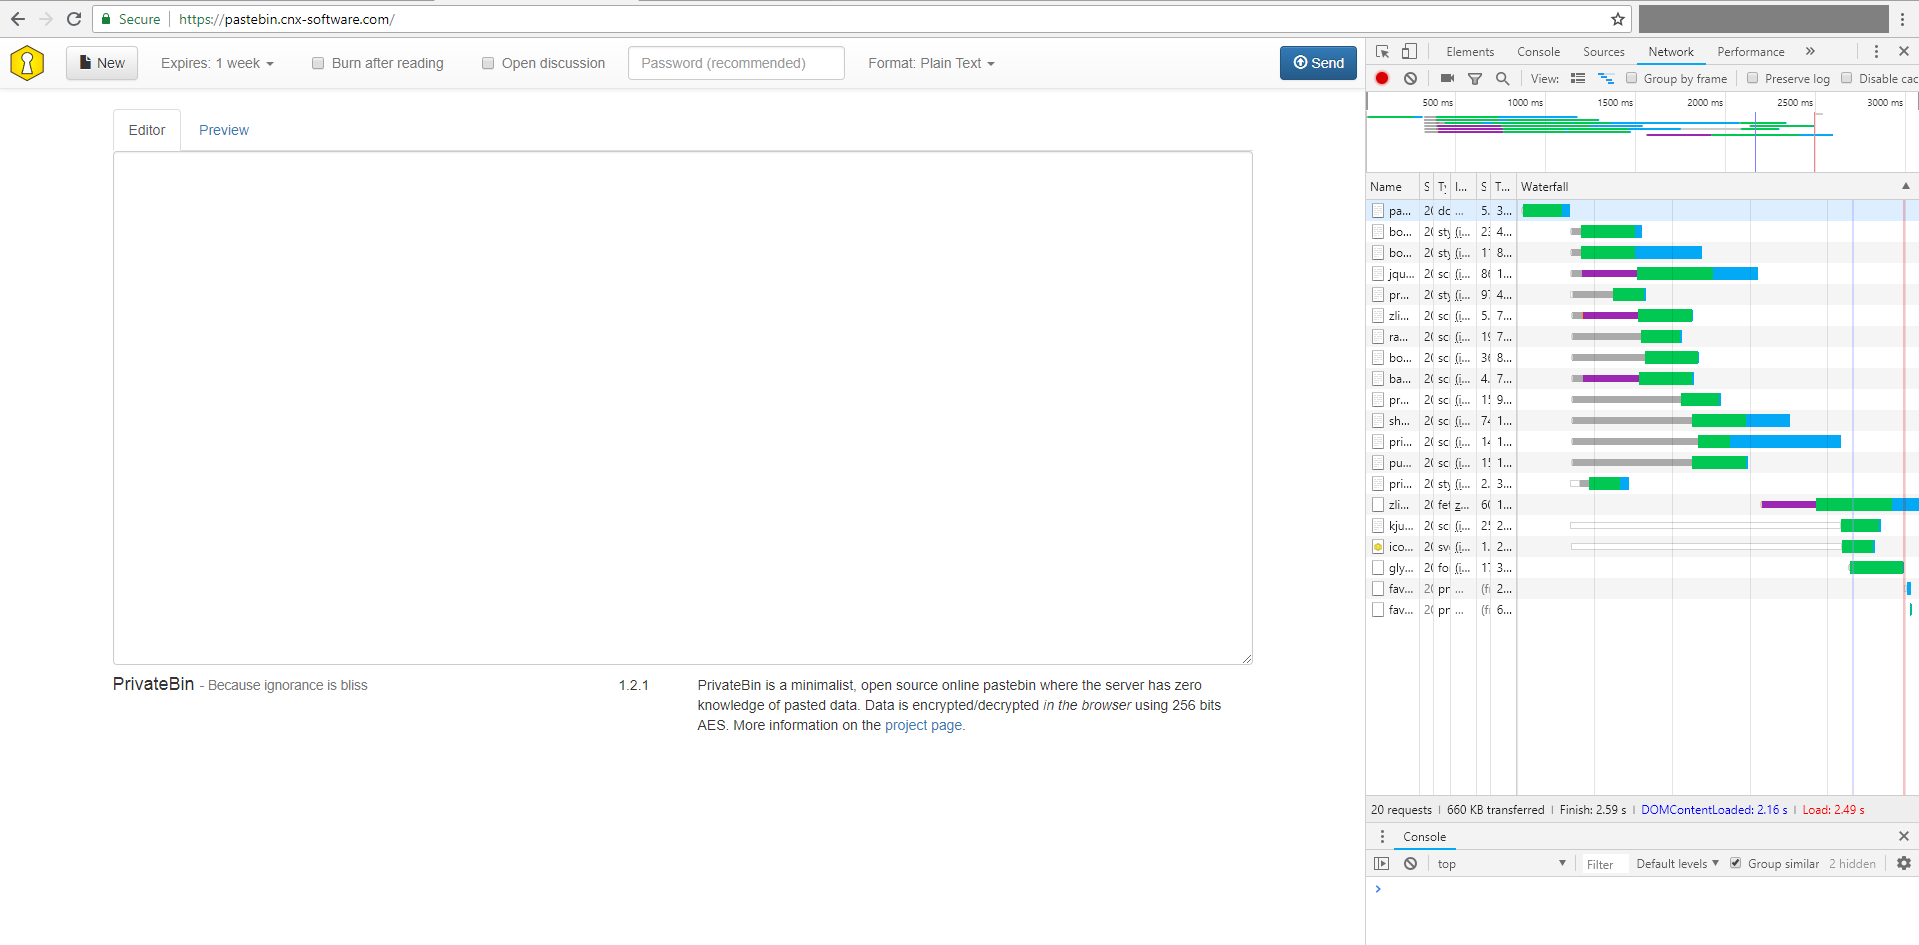Uncheck Group similar in Console
The width and height of the screenshot is (1919, 945).
(1736, 863)
